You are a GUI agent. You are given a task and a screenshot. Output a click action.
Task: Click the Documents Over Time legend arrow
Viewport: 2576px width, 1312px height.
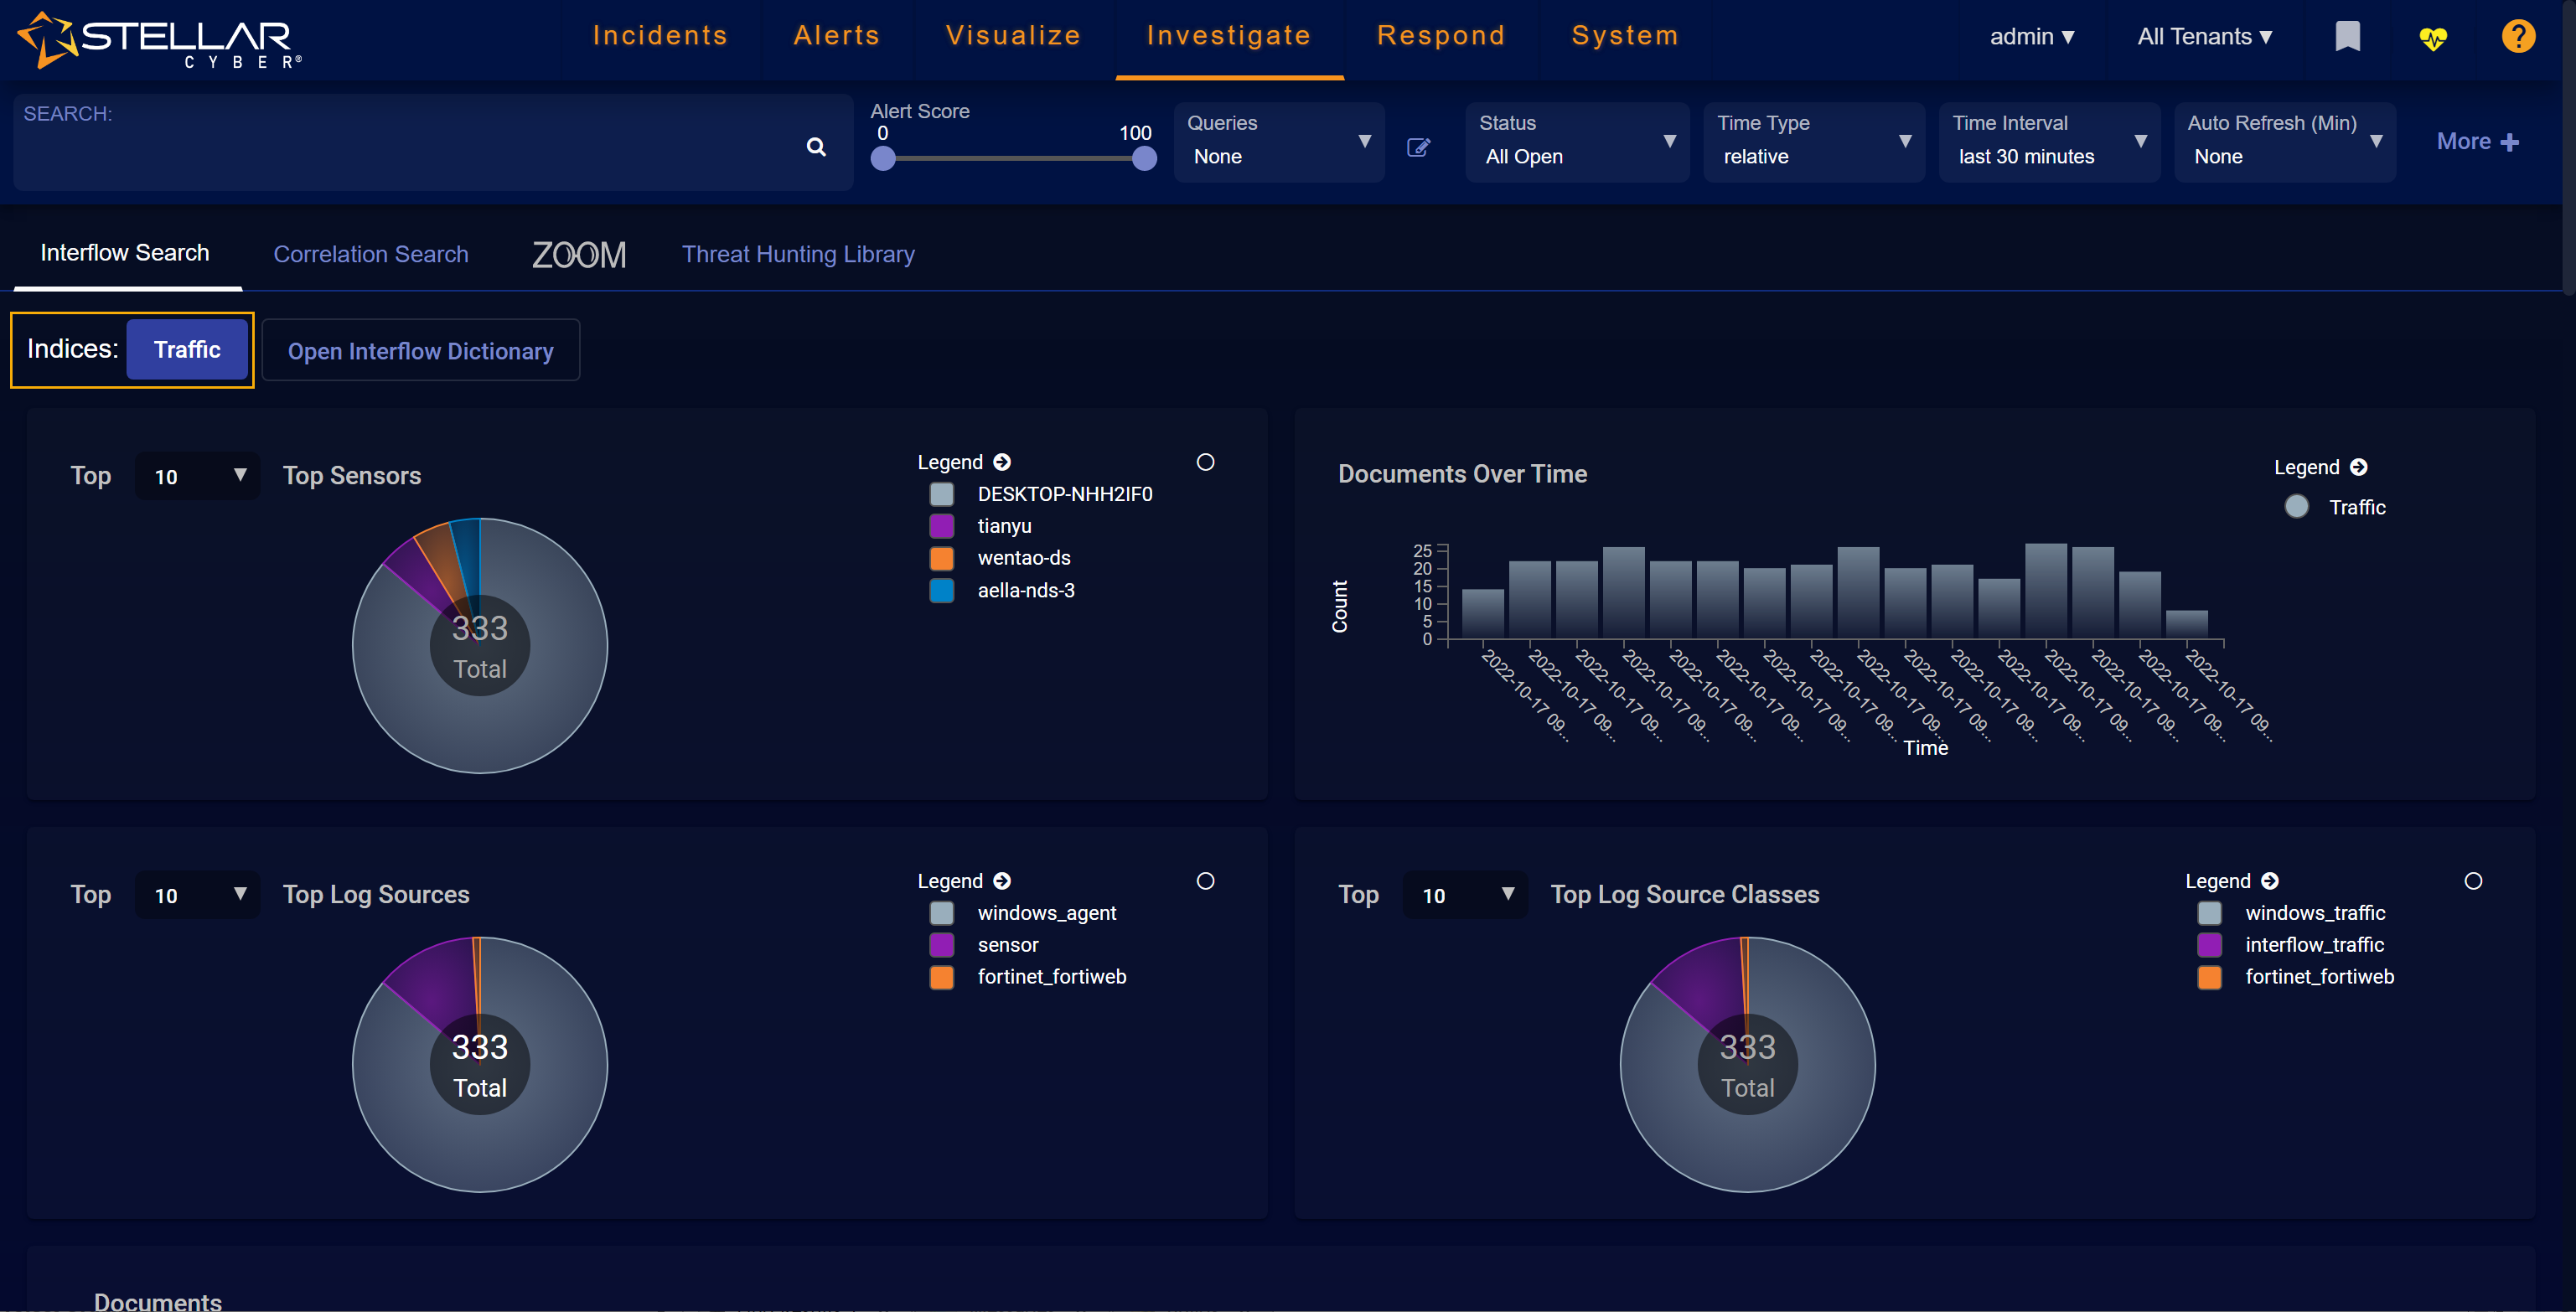pos(2358,467)
